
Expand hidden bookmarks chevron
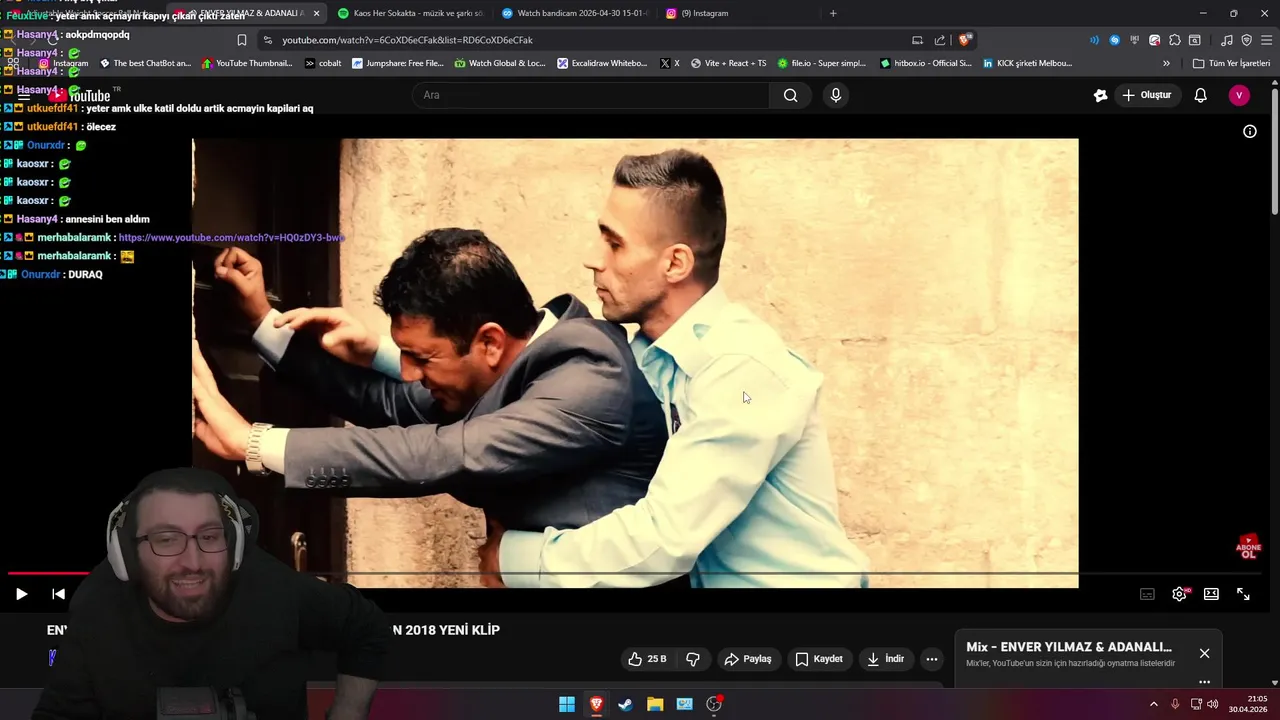1166,63
